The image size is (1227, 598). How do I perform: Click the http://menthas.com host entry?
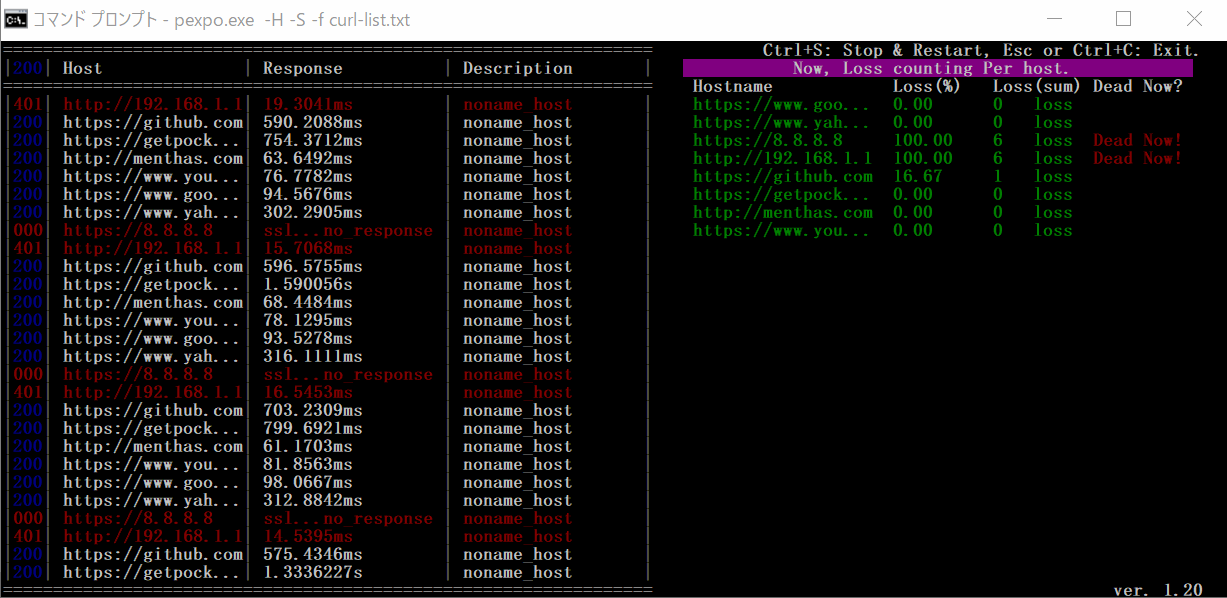(151, 158)
